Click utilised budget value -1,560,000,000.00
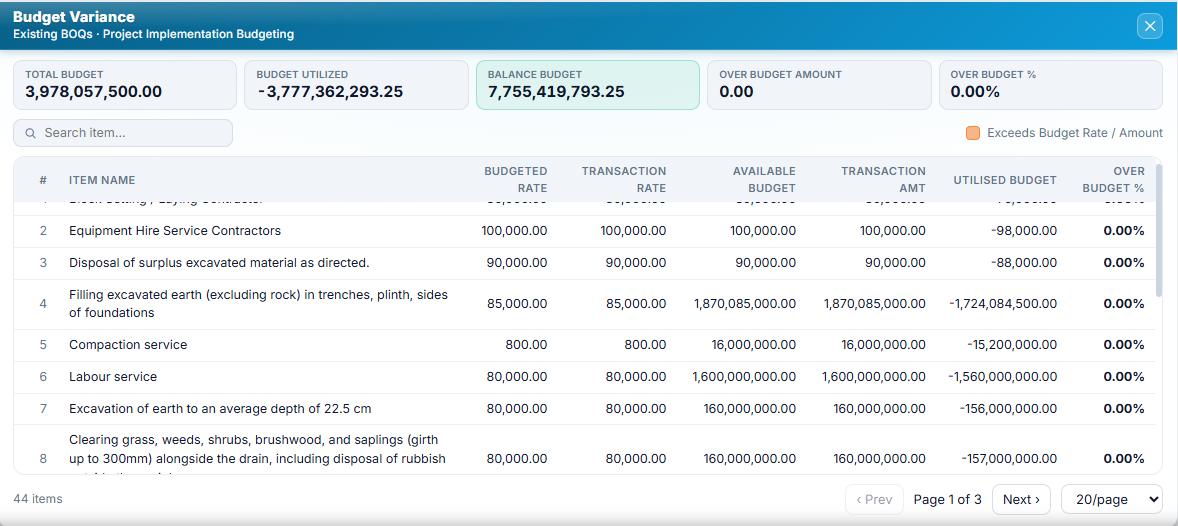Image resolution: width=1178 pixels, height=526 pixels. click(1002, 377)
